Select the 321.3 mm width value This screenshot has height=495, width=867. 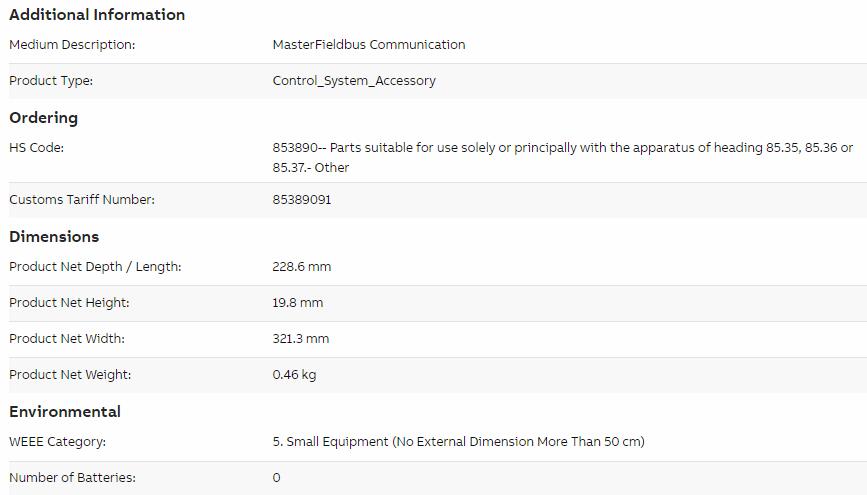point(301,338)
